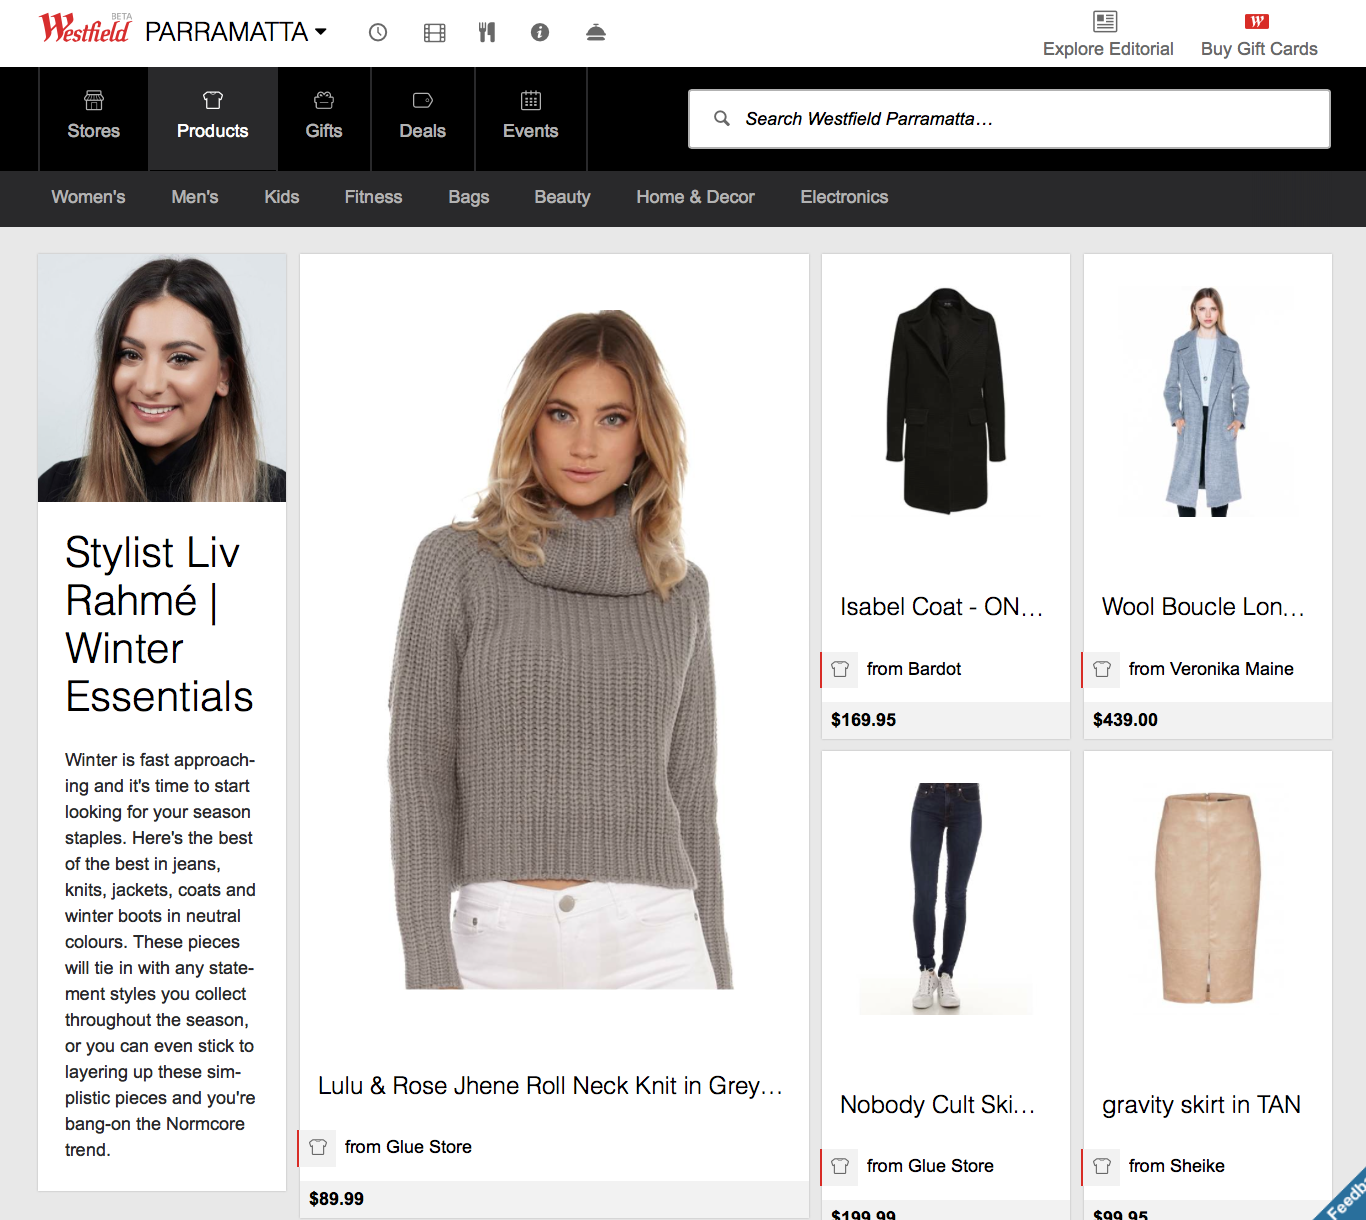Image resolution: width=1366 pixels, height=1220 pixels.
Task: Select Women's category
Action: click(x=89, y=197)
